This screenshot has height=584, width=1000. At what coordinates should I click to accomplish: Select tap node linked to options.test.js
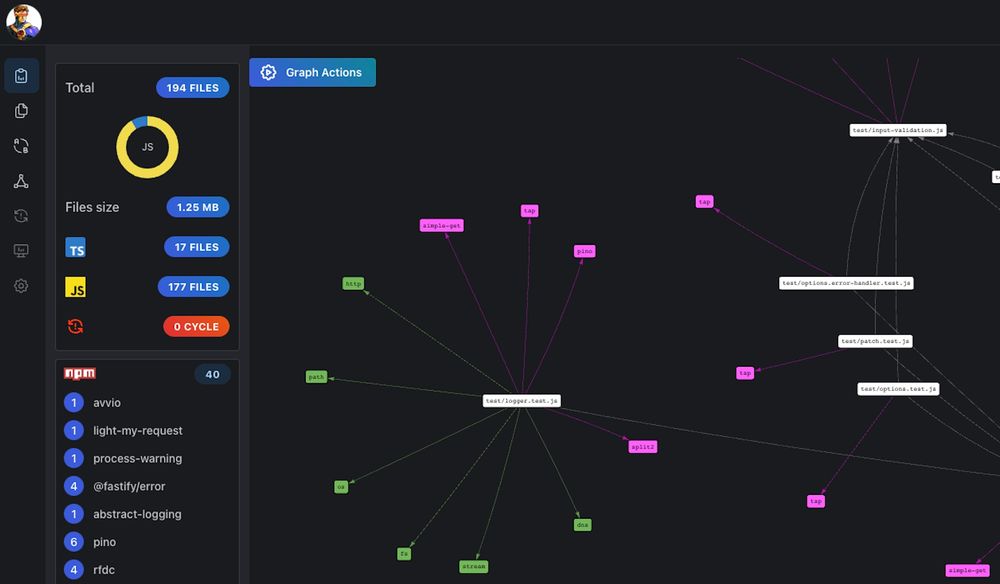(816, 501)
